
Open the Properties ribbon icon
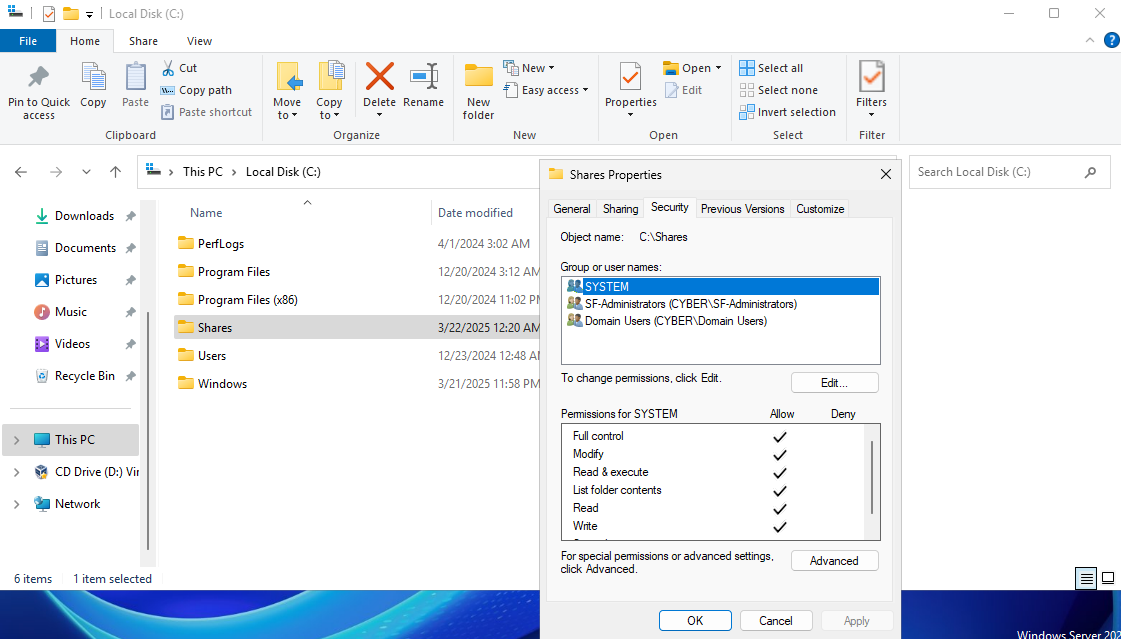(630, 78)
